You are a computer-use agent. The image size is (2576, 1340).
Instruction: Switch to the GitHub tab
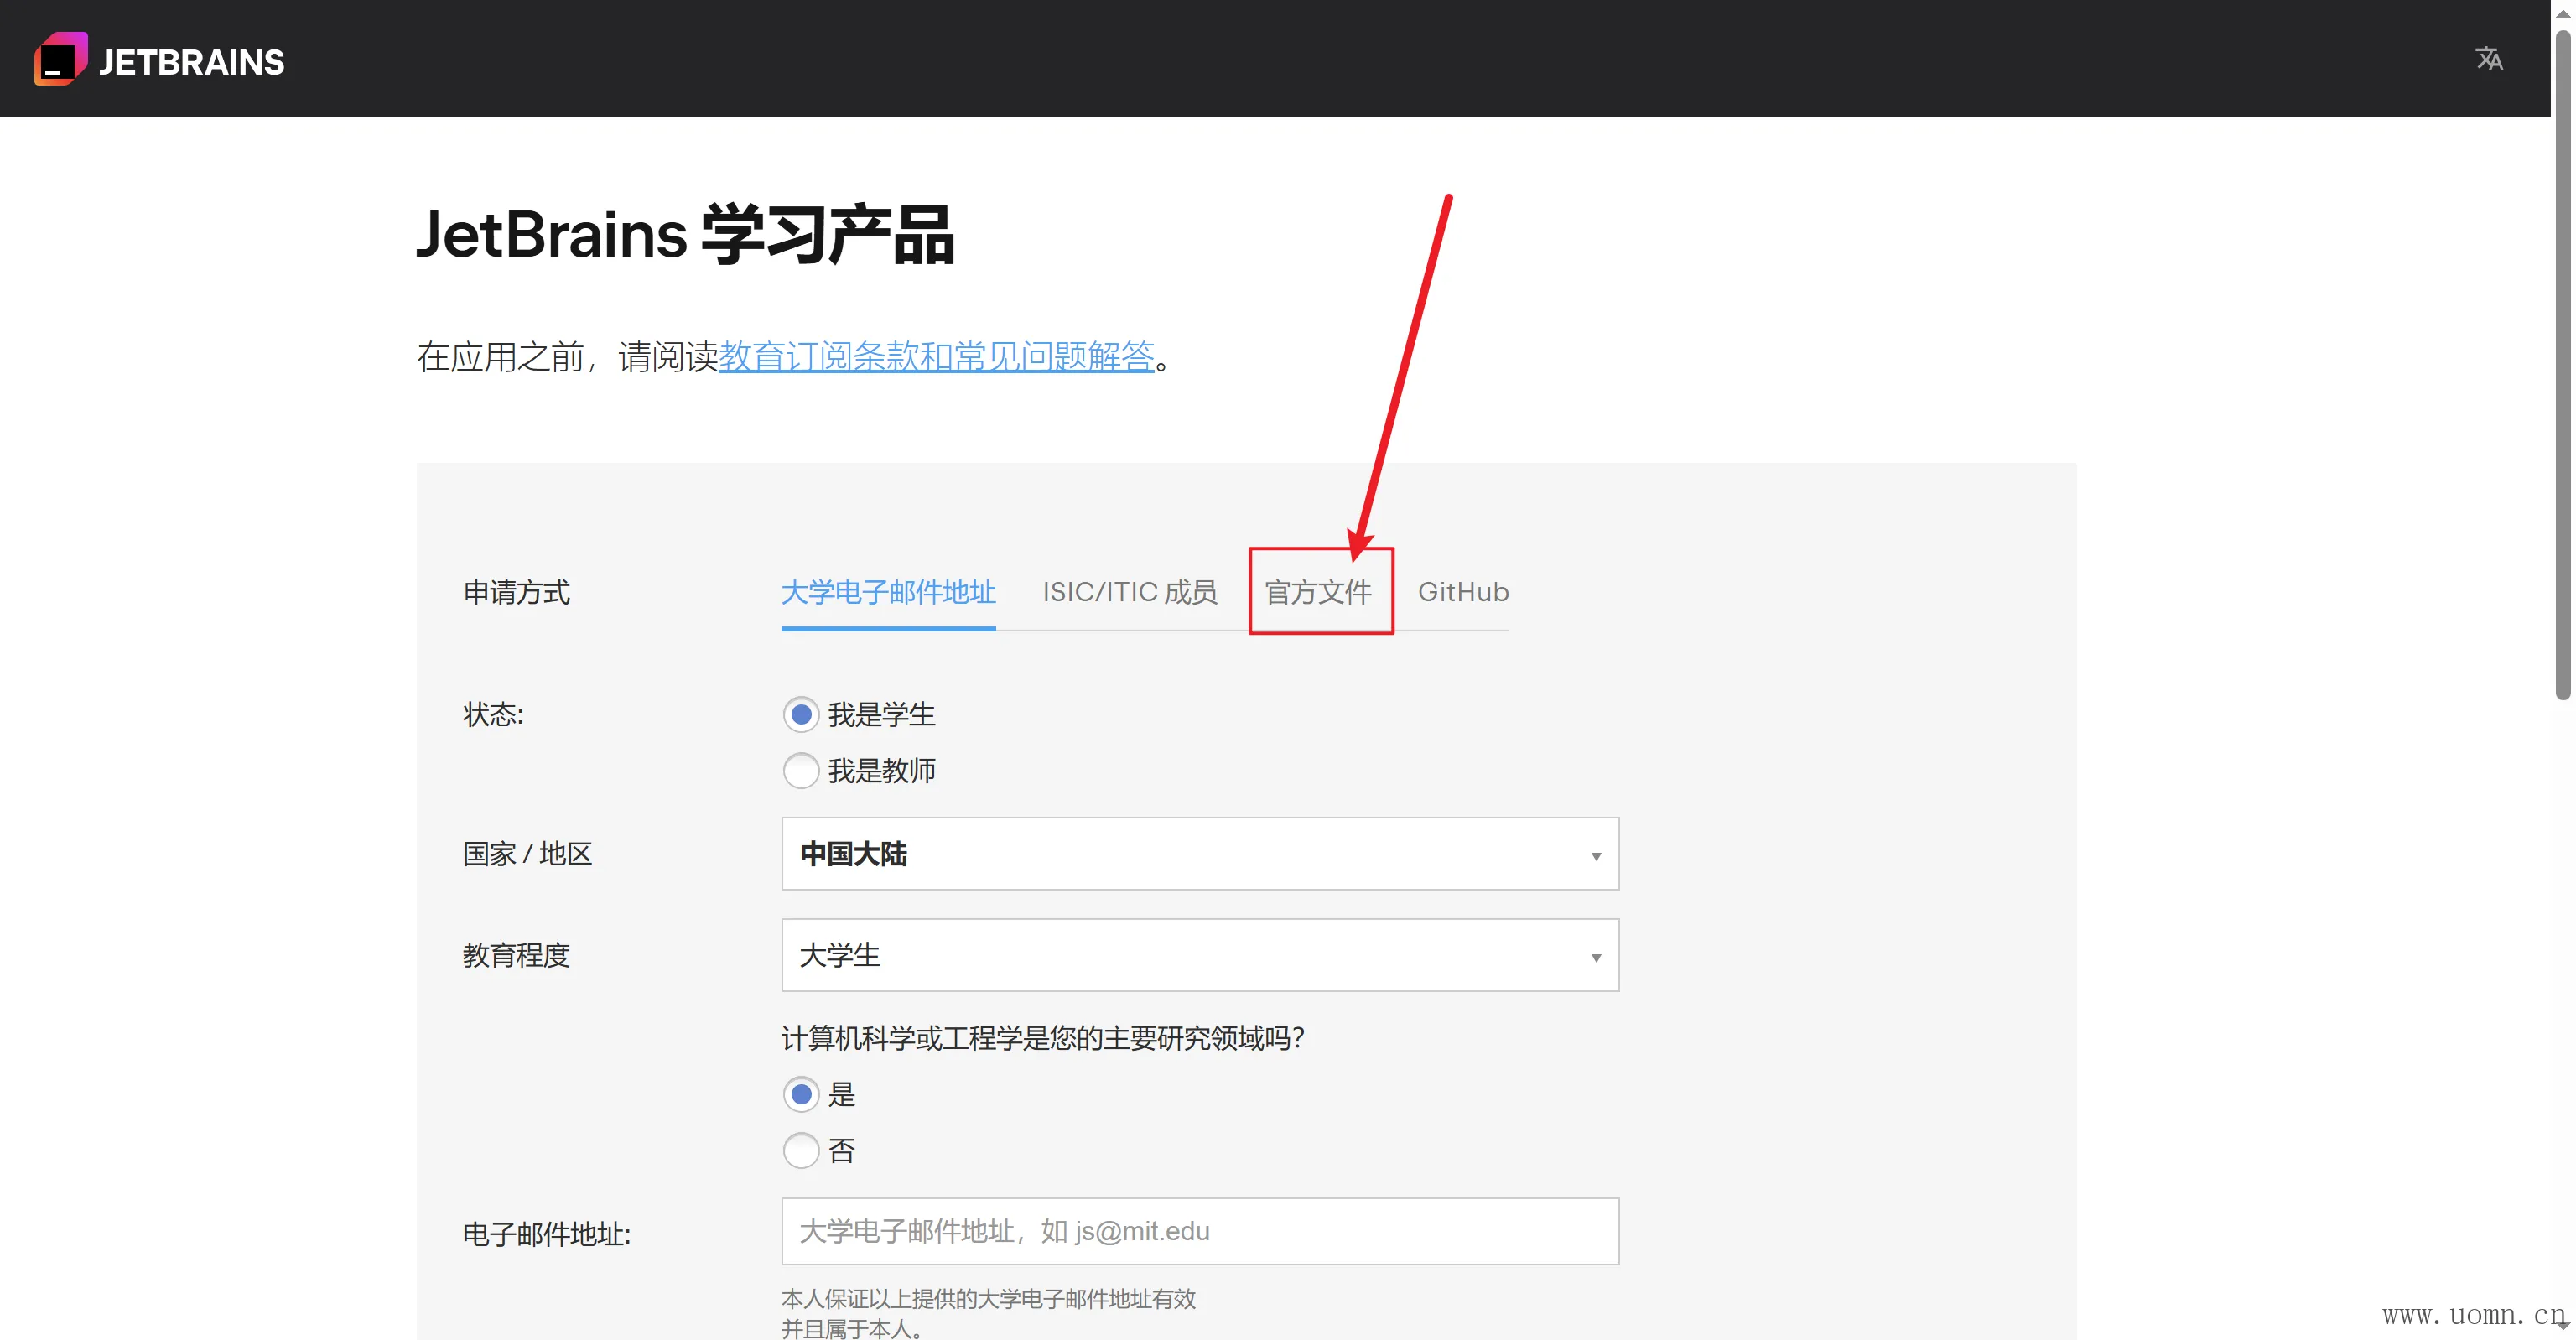(1462, 592)
